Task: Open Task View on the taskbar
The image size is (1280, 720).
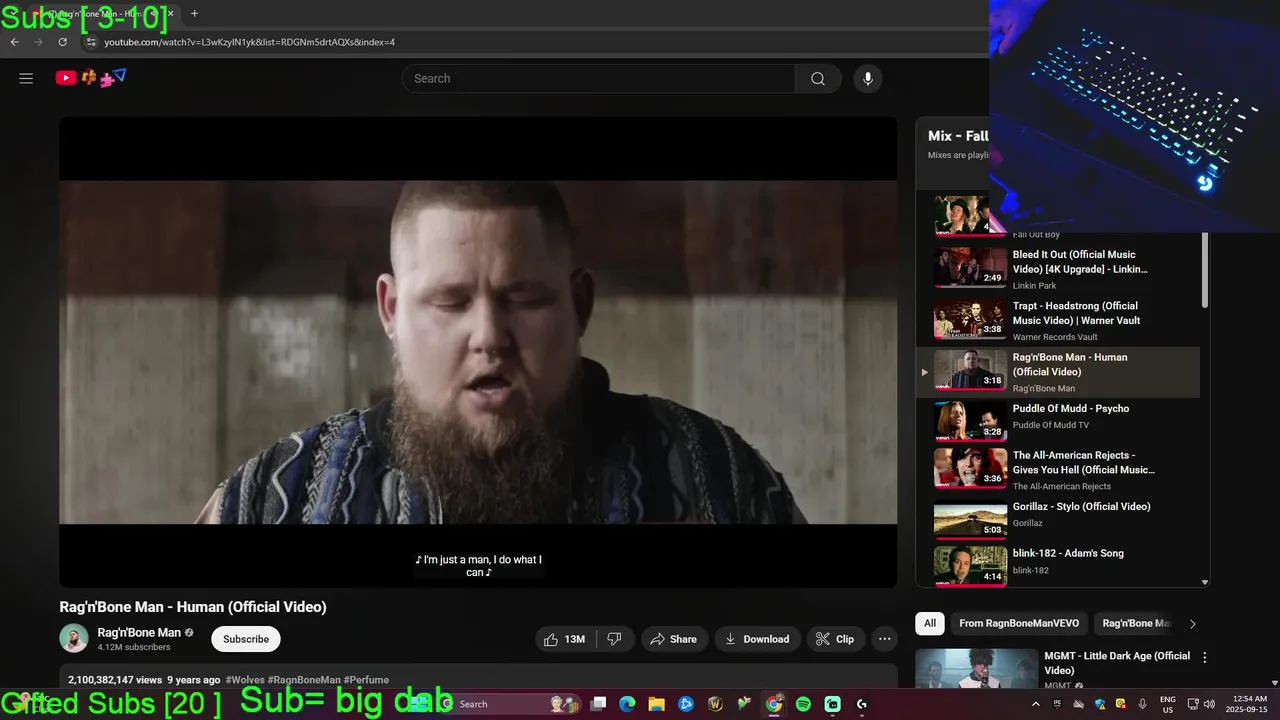Action: [x=598, y=704]
